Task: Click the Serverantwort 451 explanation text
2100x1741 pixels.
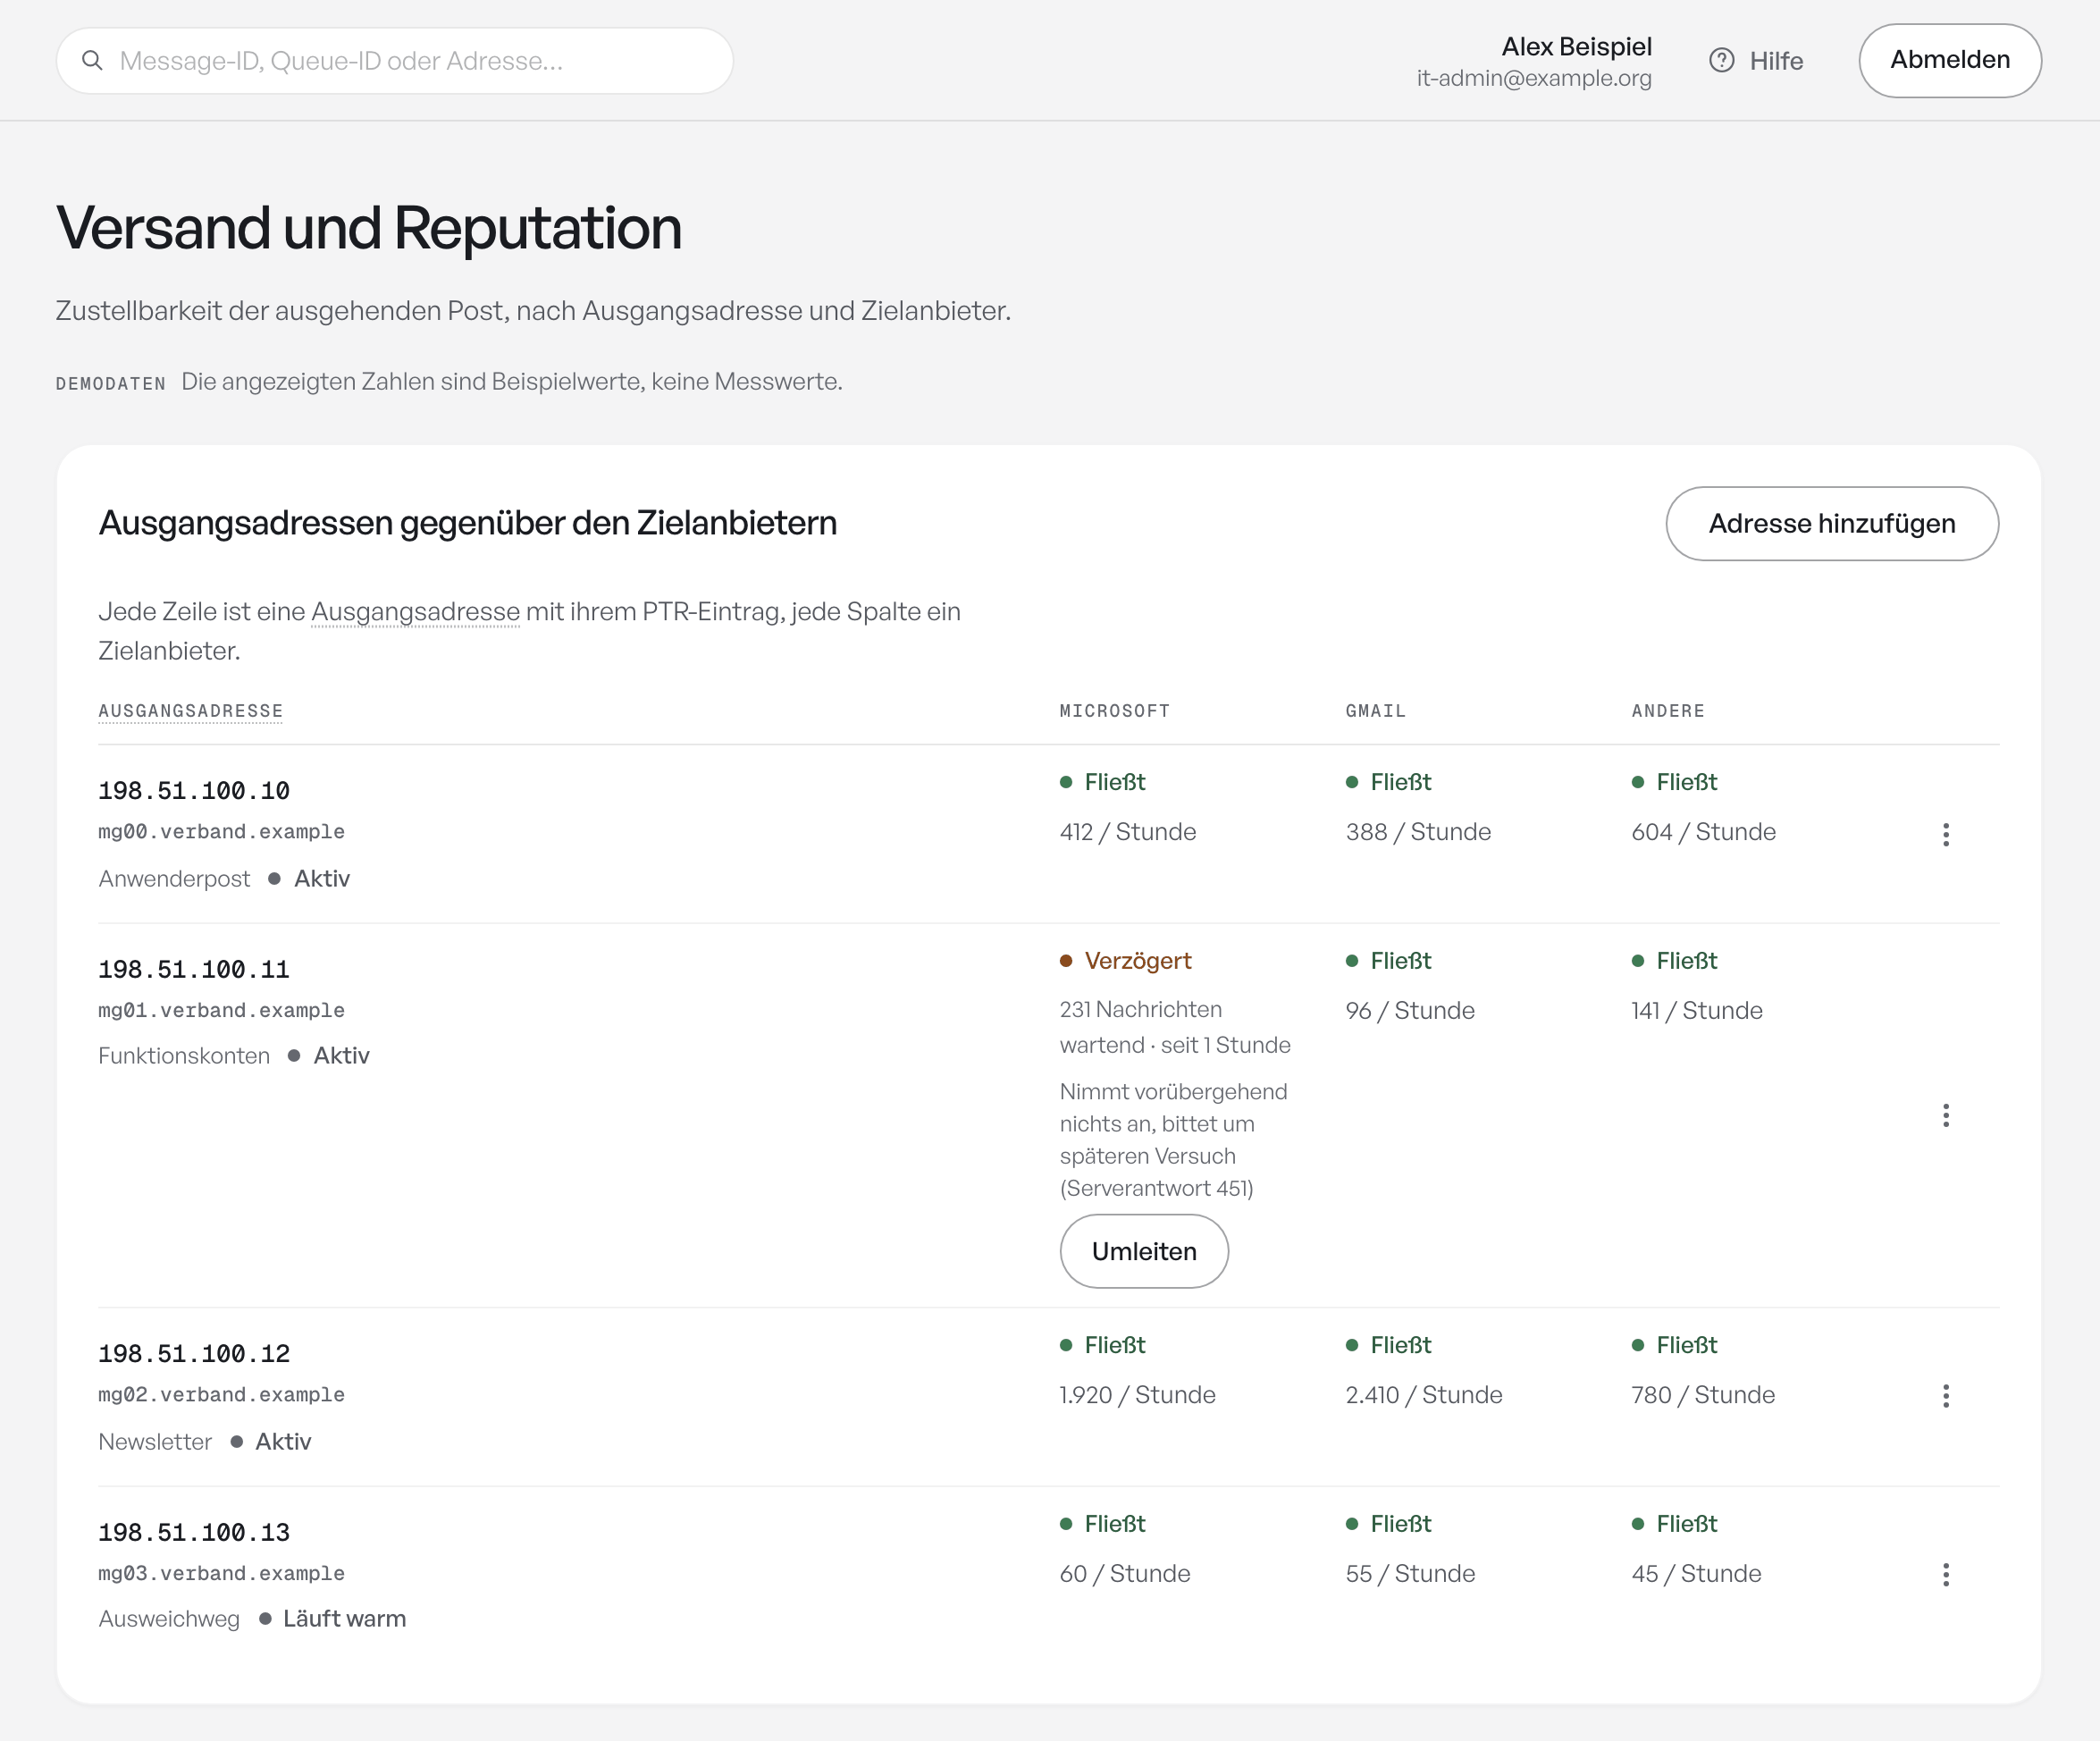Action: 1173,1140
